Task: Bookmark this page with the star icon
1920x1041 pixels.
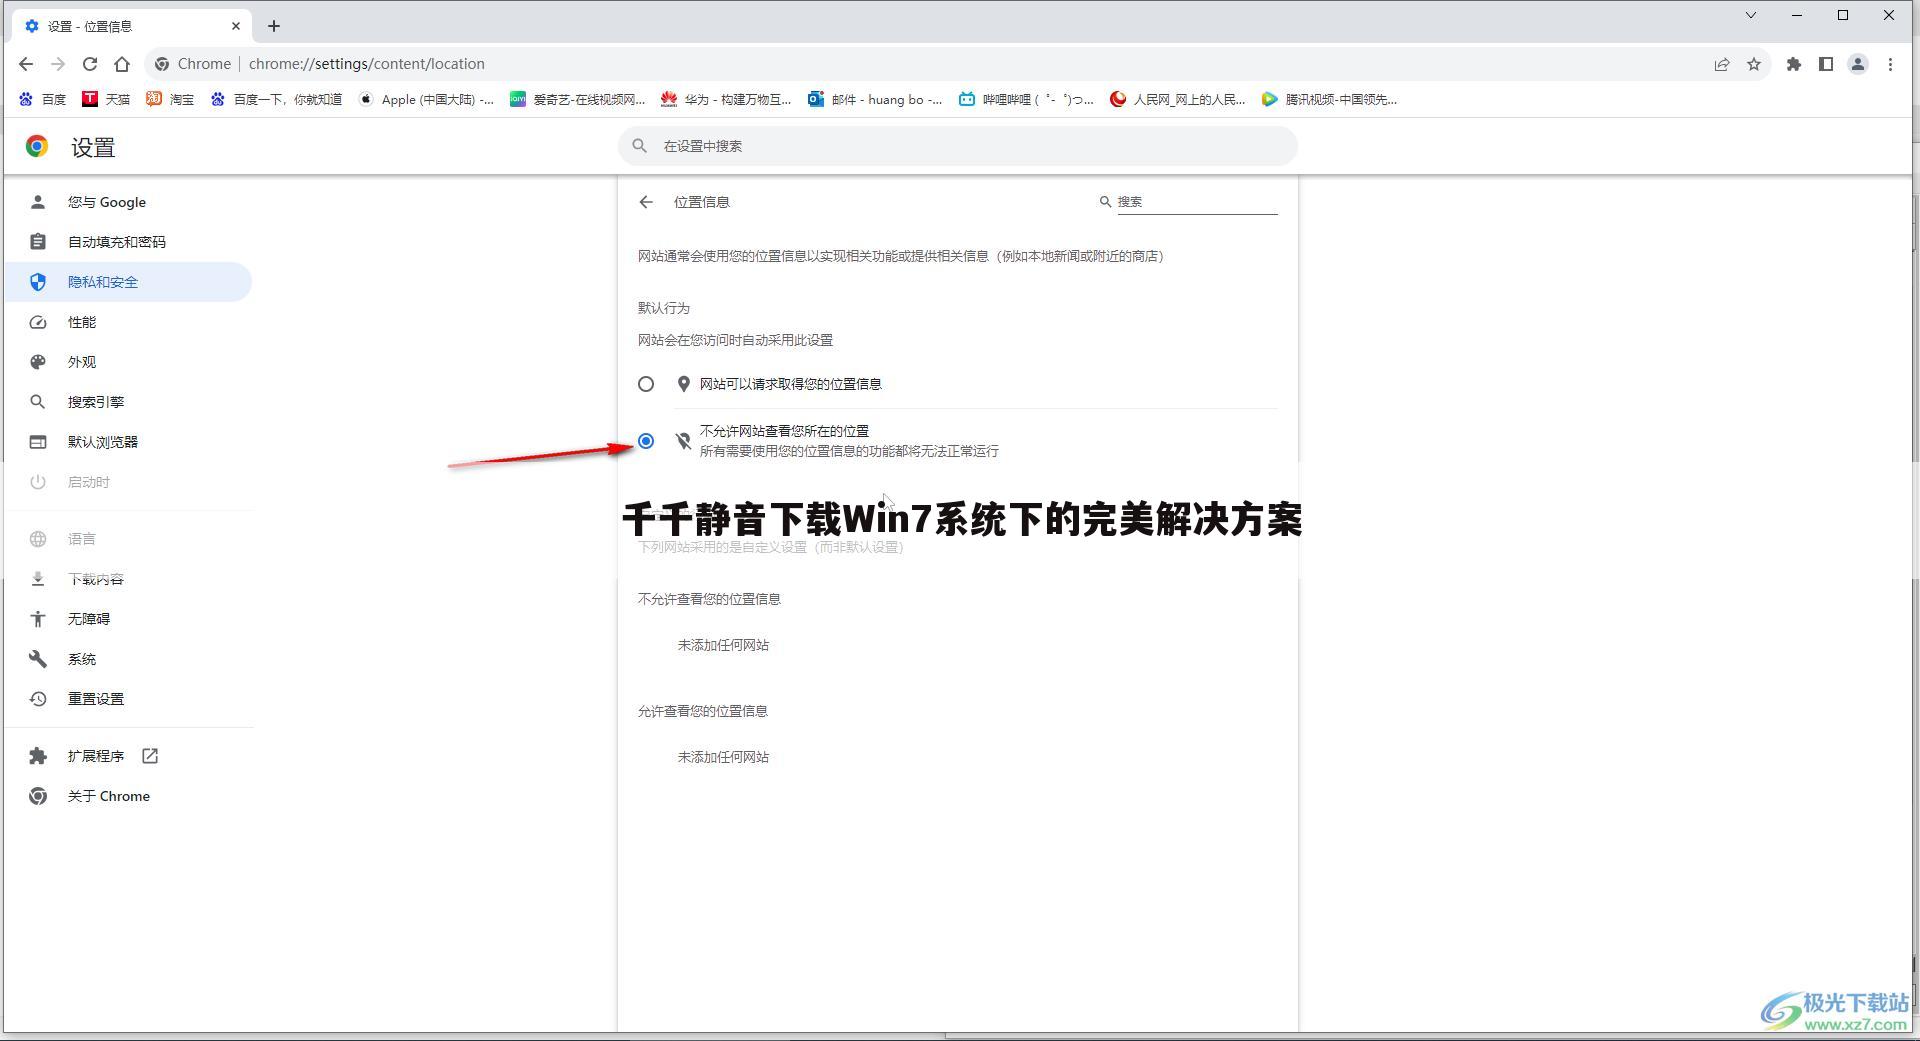Action: coord(1754,64)
